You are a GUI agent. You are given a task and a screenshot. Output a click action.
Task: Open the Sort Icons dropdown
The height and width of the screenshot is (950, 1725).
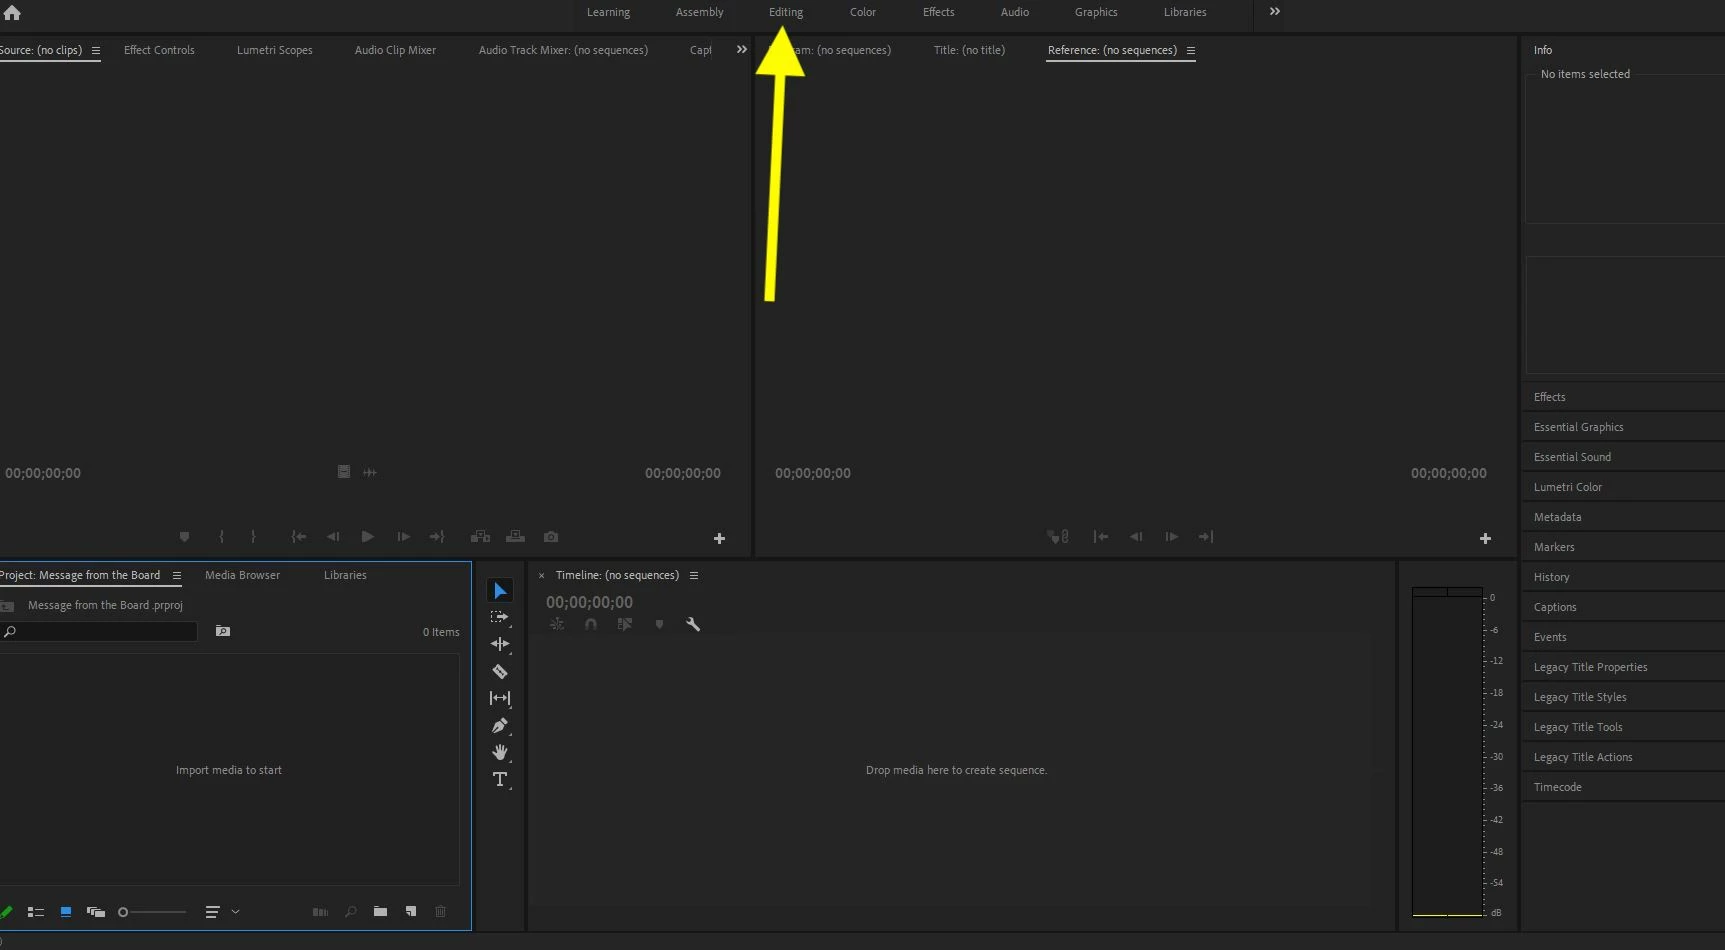click(x=222, y=912)
